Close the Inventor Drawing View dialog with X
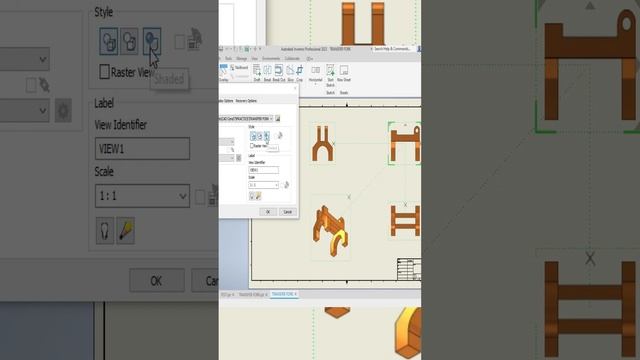 click(x=295, y=88)
